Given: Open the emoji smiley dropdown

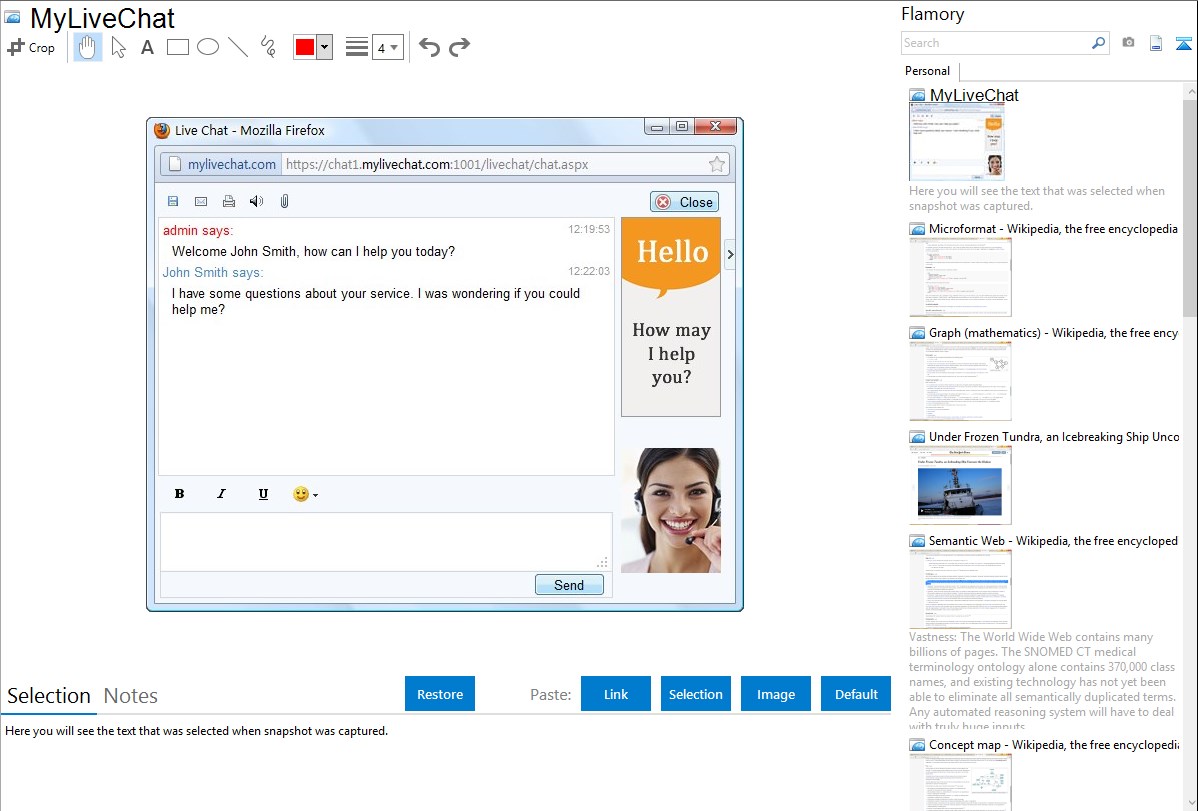Looking at the screenshot, I should tap(305, 494).
